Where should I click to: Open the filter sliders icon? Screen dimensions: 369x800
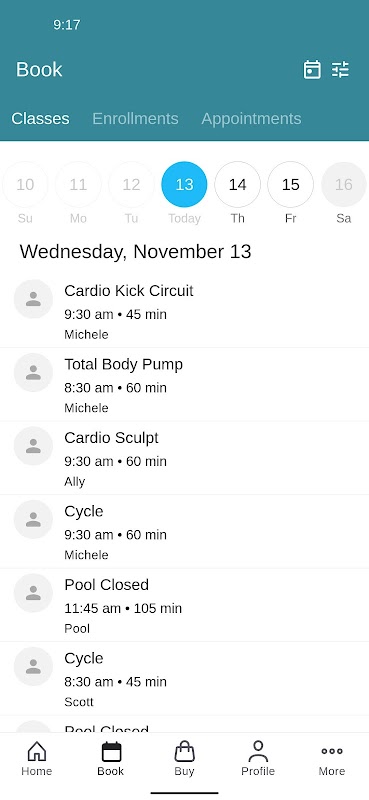pyautogui.click(x=340, y=69)
